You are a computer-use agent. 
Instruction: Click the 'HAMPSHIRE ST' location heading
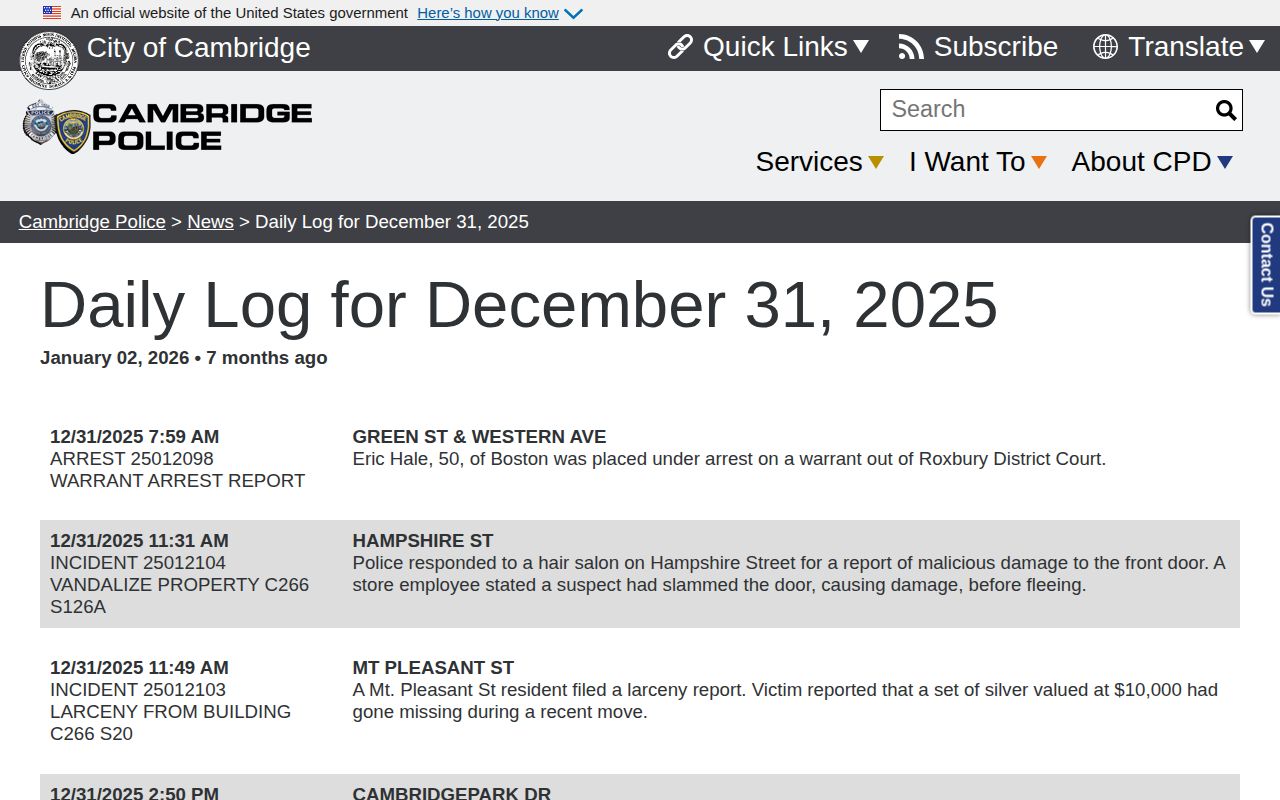point(423,541)
